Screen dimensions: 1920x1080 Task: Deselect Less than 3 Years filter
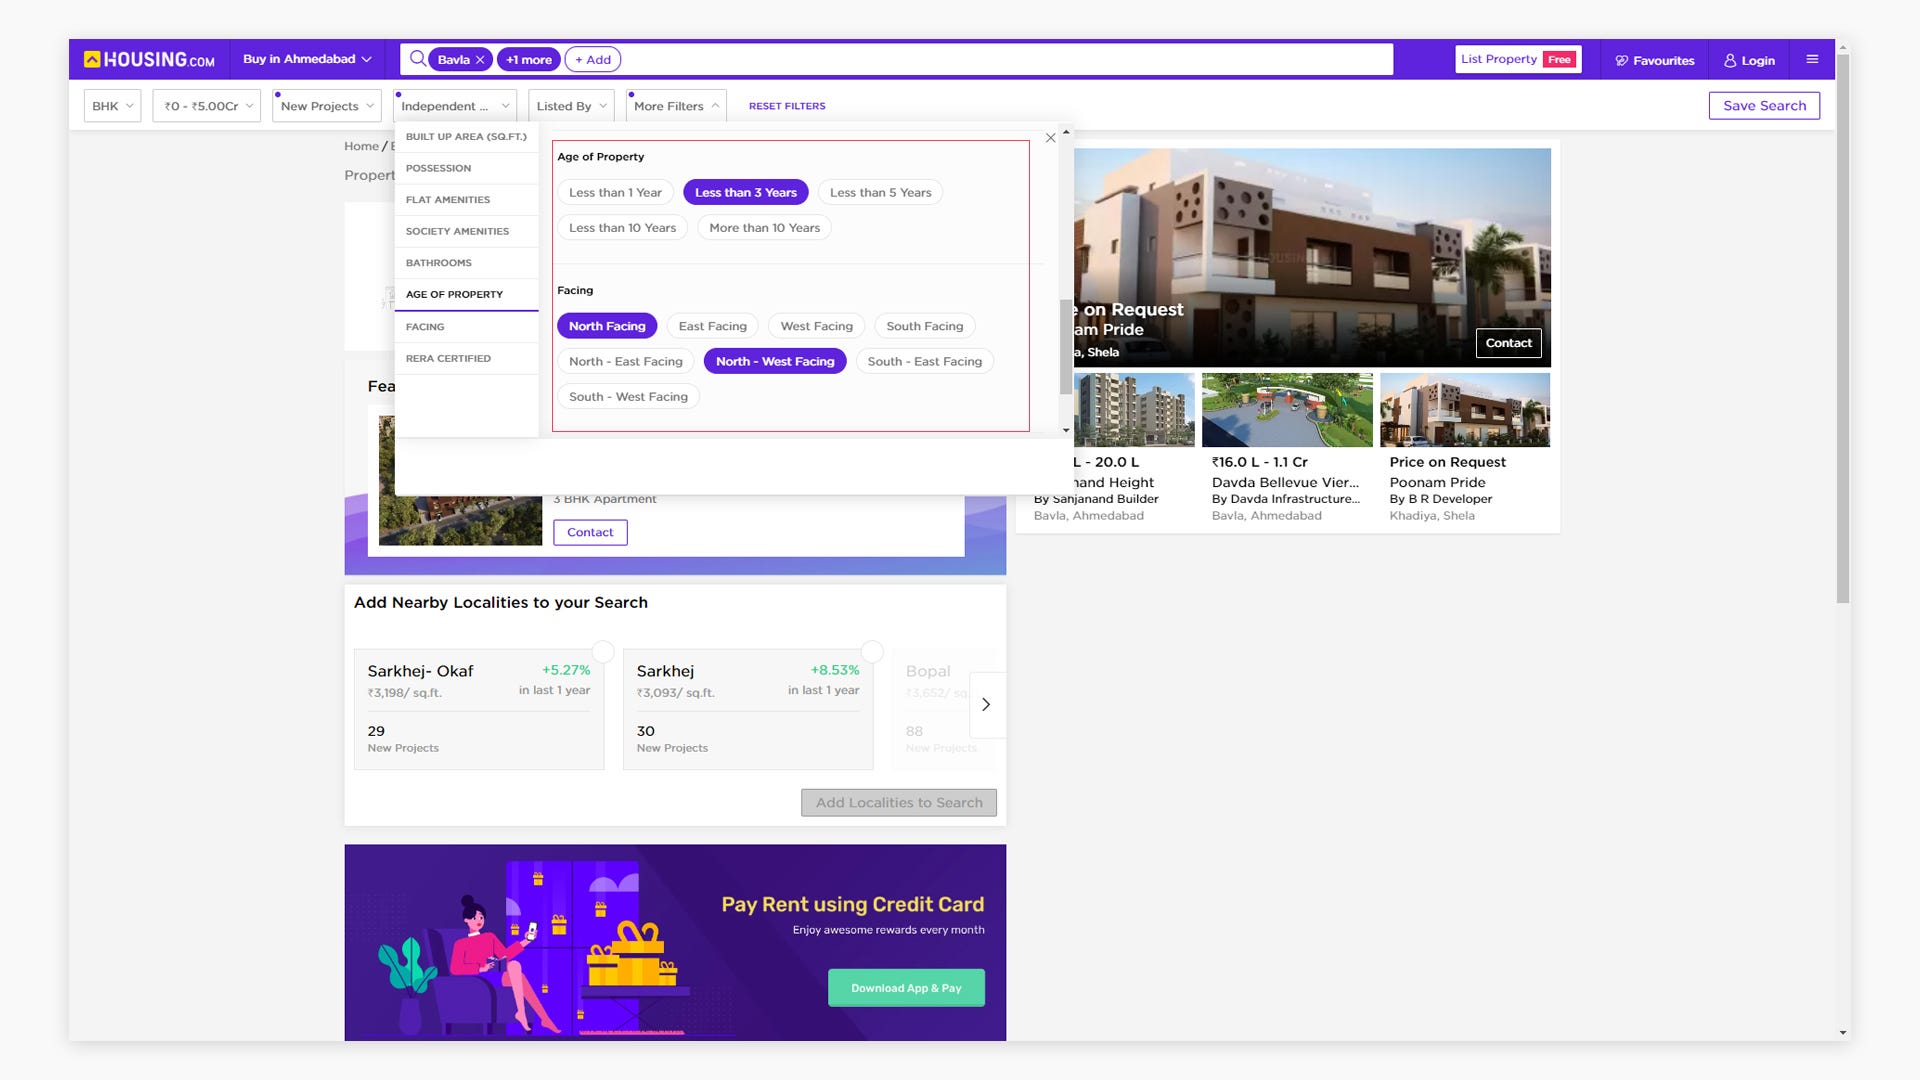point(746,193)
